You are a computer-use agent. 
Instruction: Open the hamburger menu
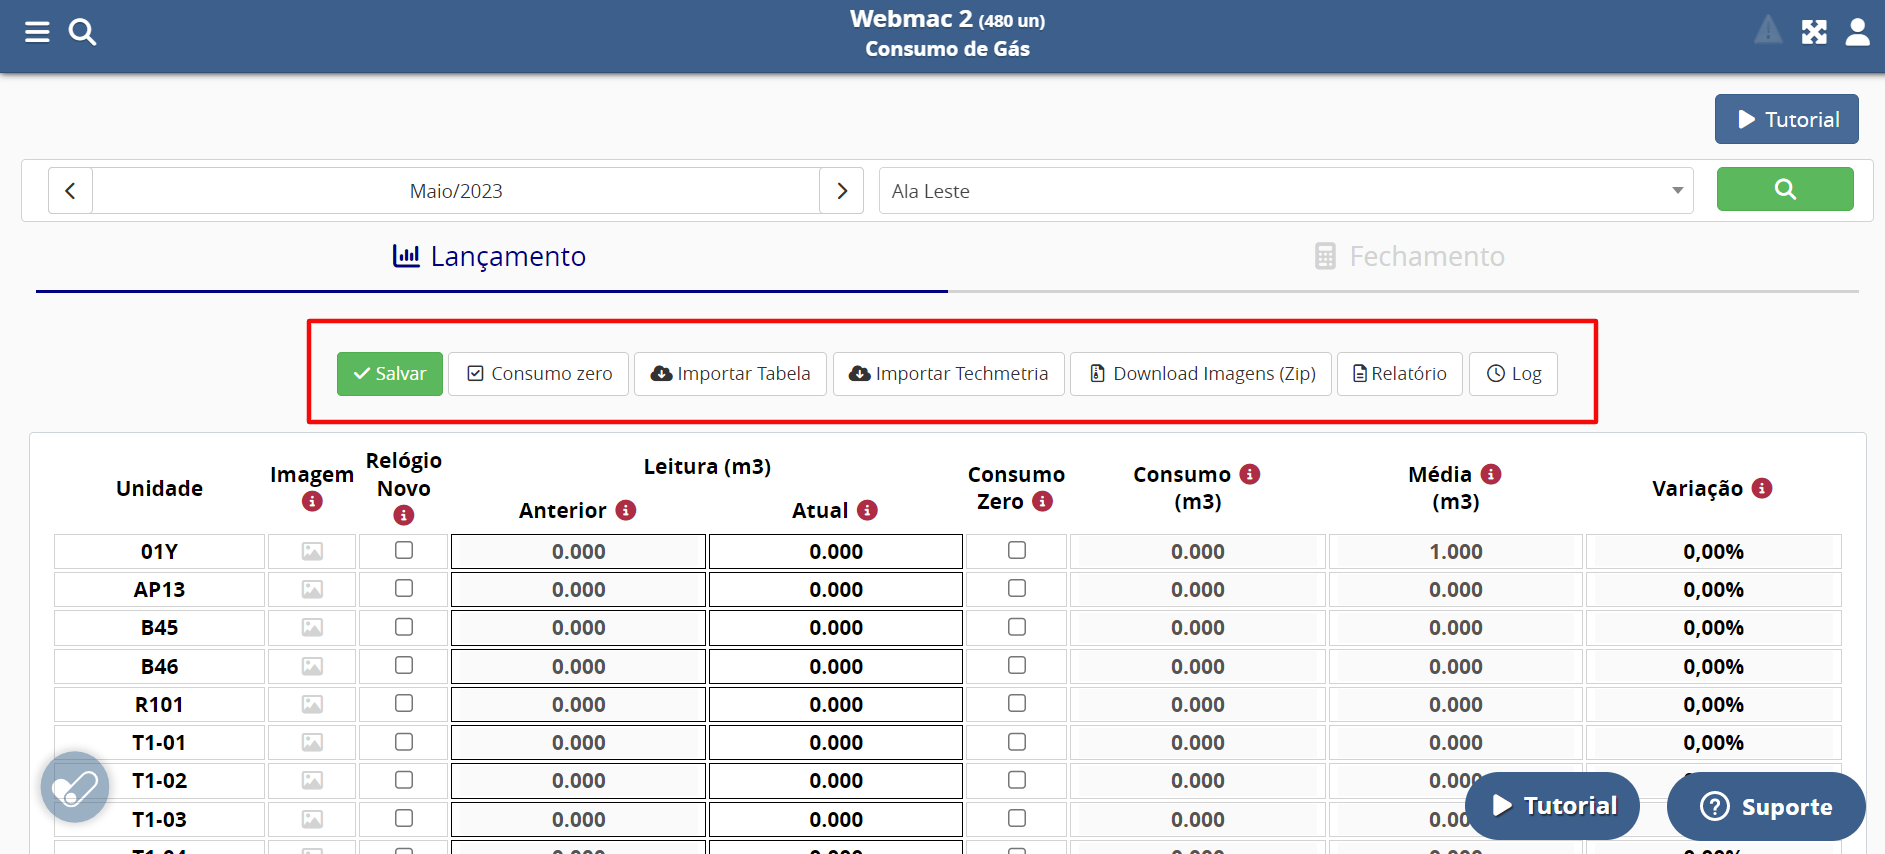coord(37,33)
